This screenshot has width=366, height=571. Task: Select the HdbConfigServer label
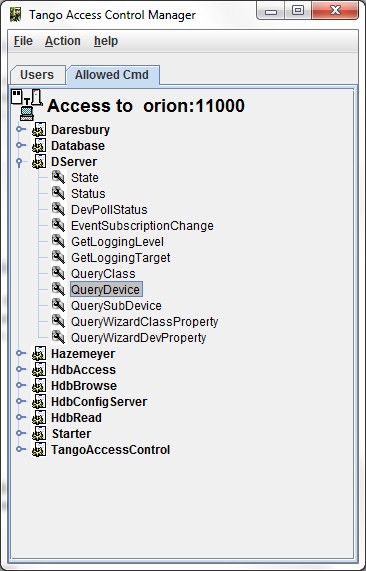pyautogui.click(x=99, y=402)
